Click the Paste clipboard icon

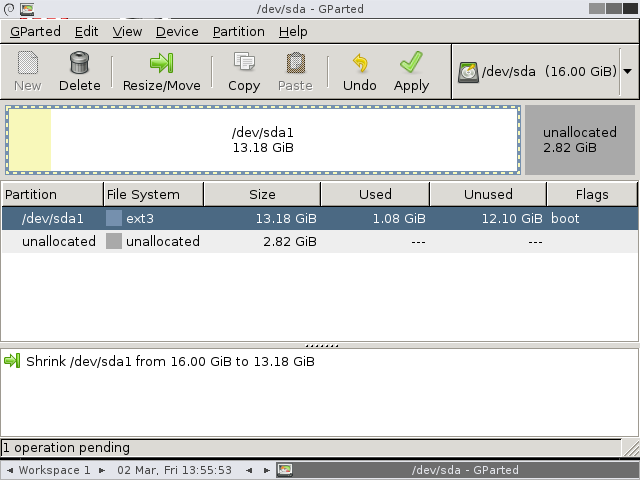coord(296,62)
